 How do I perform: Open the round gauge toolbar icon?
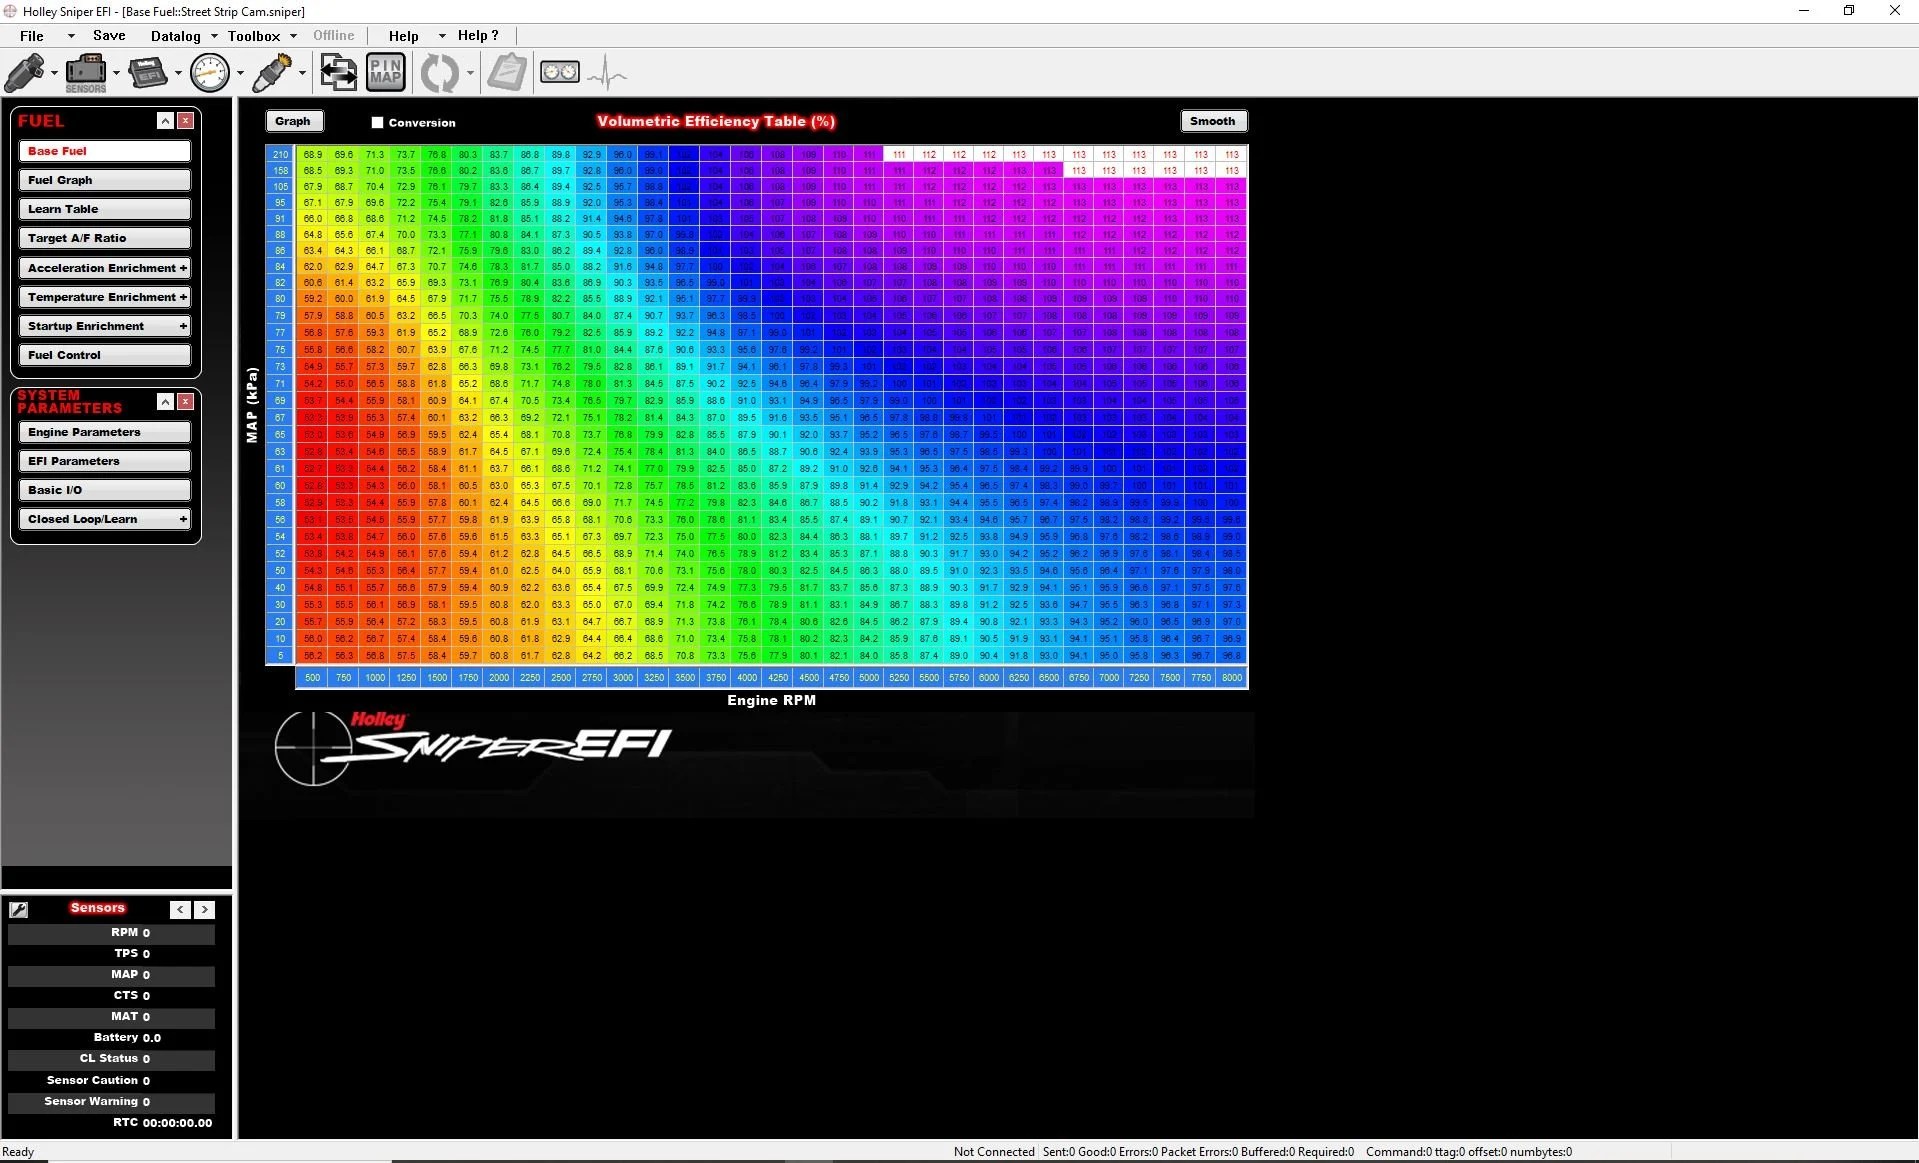(x=211, y=73)
